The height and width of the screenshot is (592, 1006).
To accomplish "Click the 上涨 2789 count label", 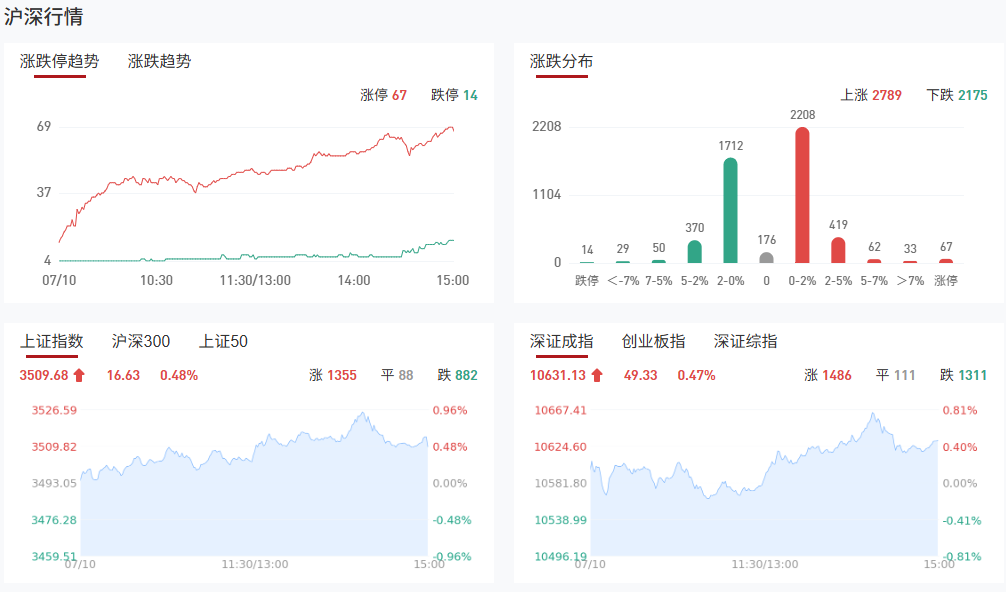I will point(871,95).
